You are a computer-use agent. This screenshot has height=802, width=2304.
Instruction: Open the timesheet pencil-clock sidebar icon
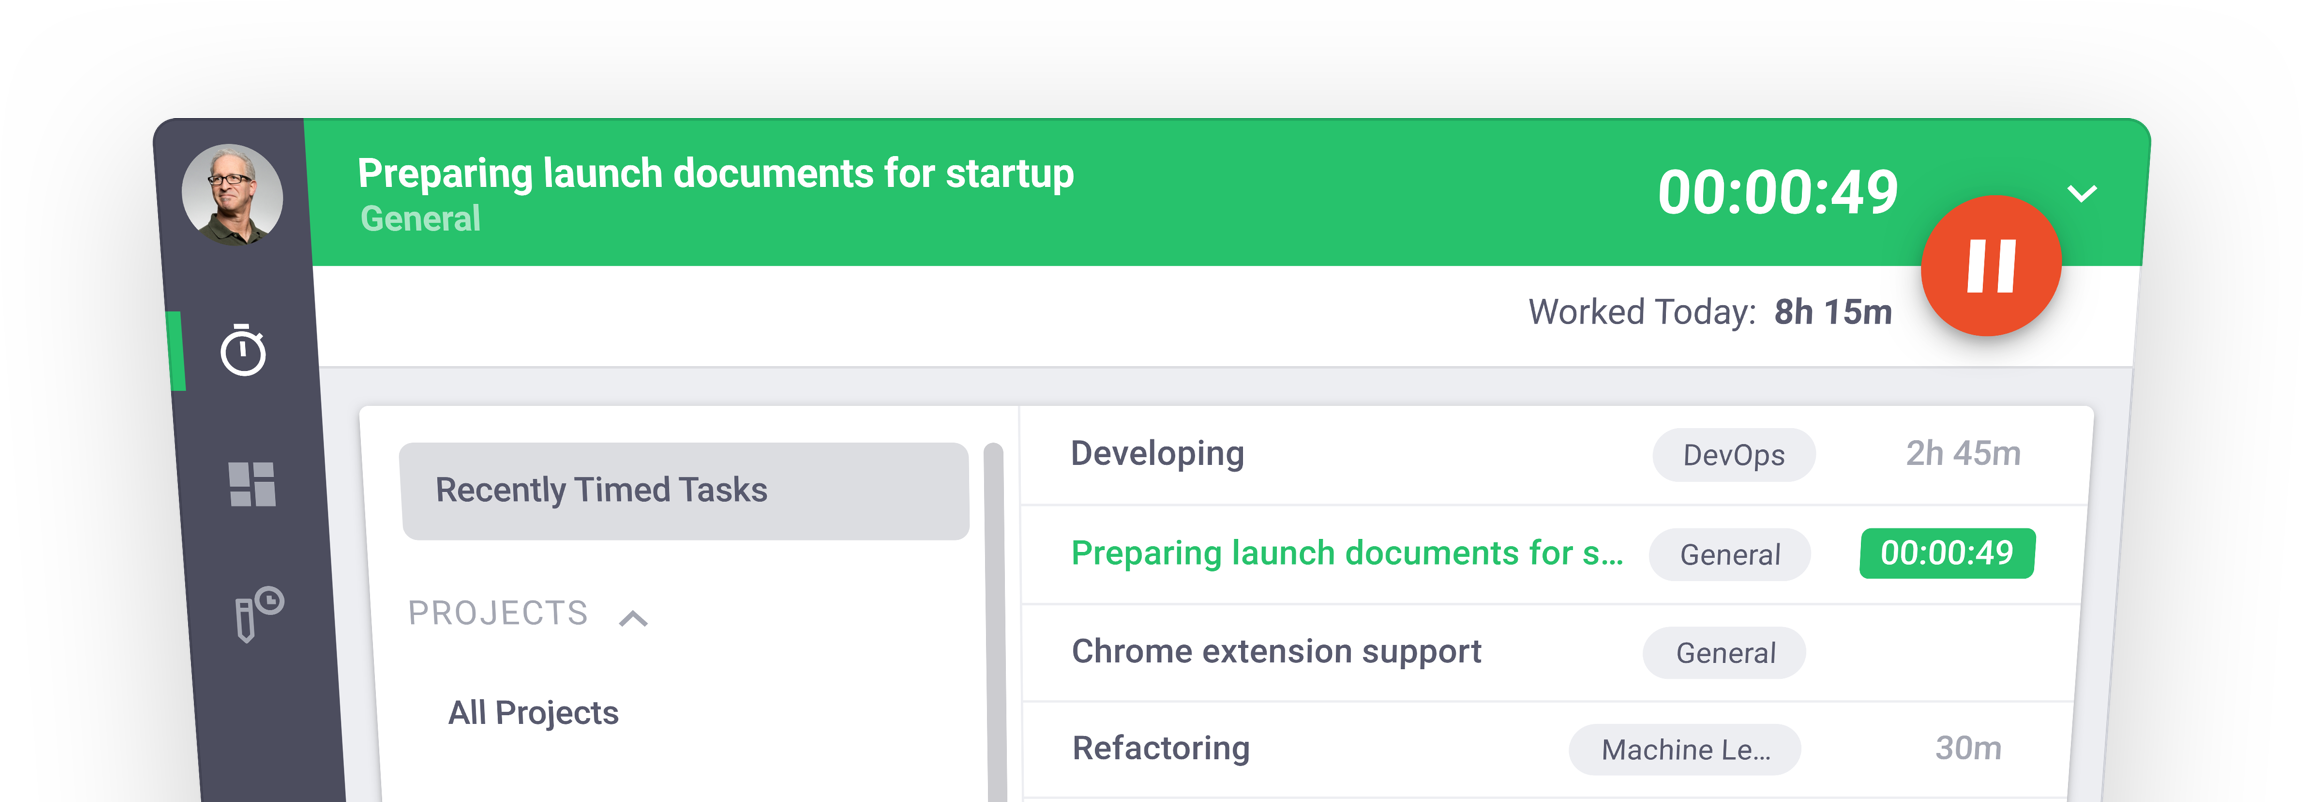258,613
